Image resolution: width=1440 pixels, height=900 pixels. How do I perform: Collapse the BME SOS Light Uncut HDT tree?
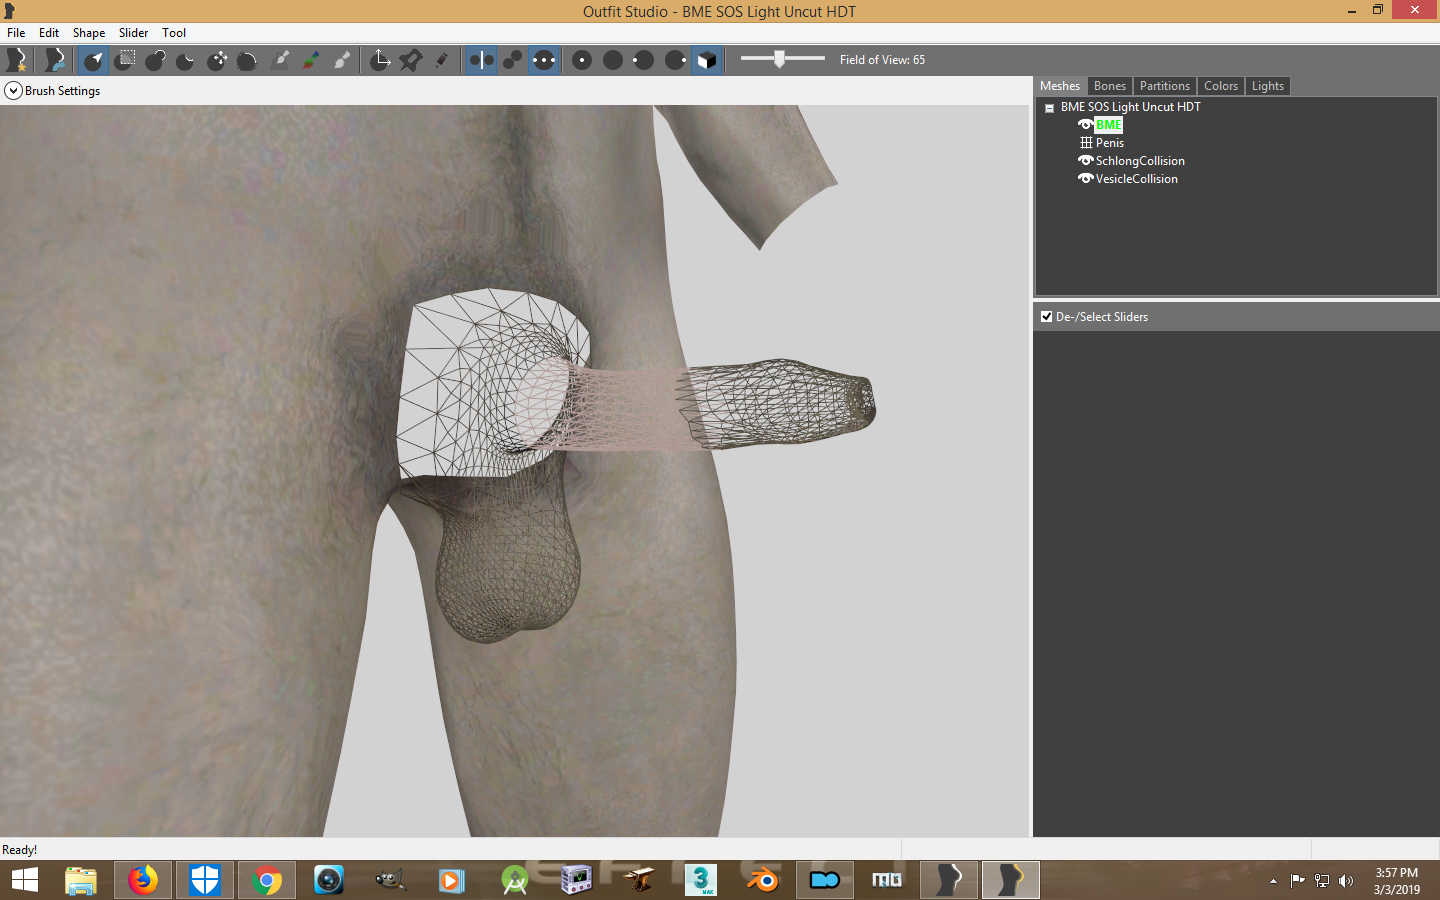coord(1049,108)
